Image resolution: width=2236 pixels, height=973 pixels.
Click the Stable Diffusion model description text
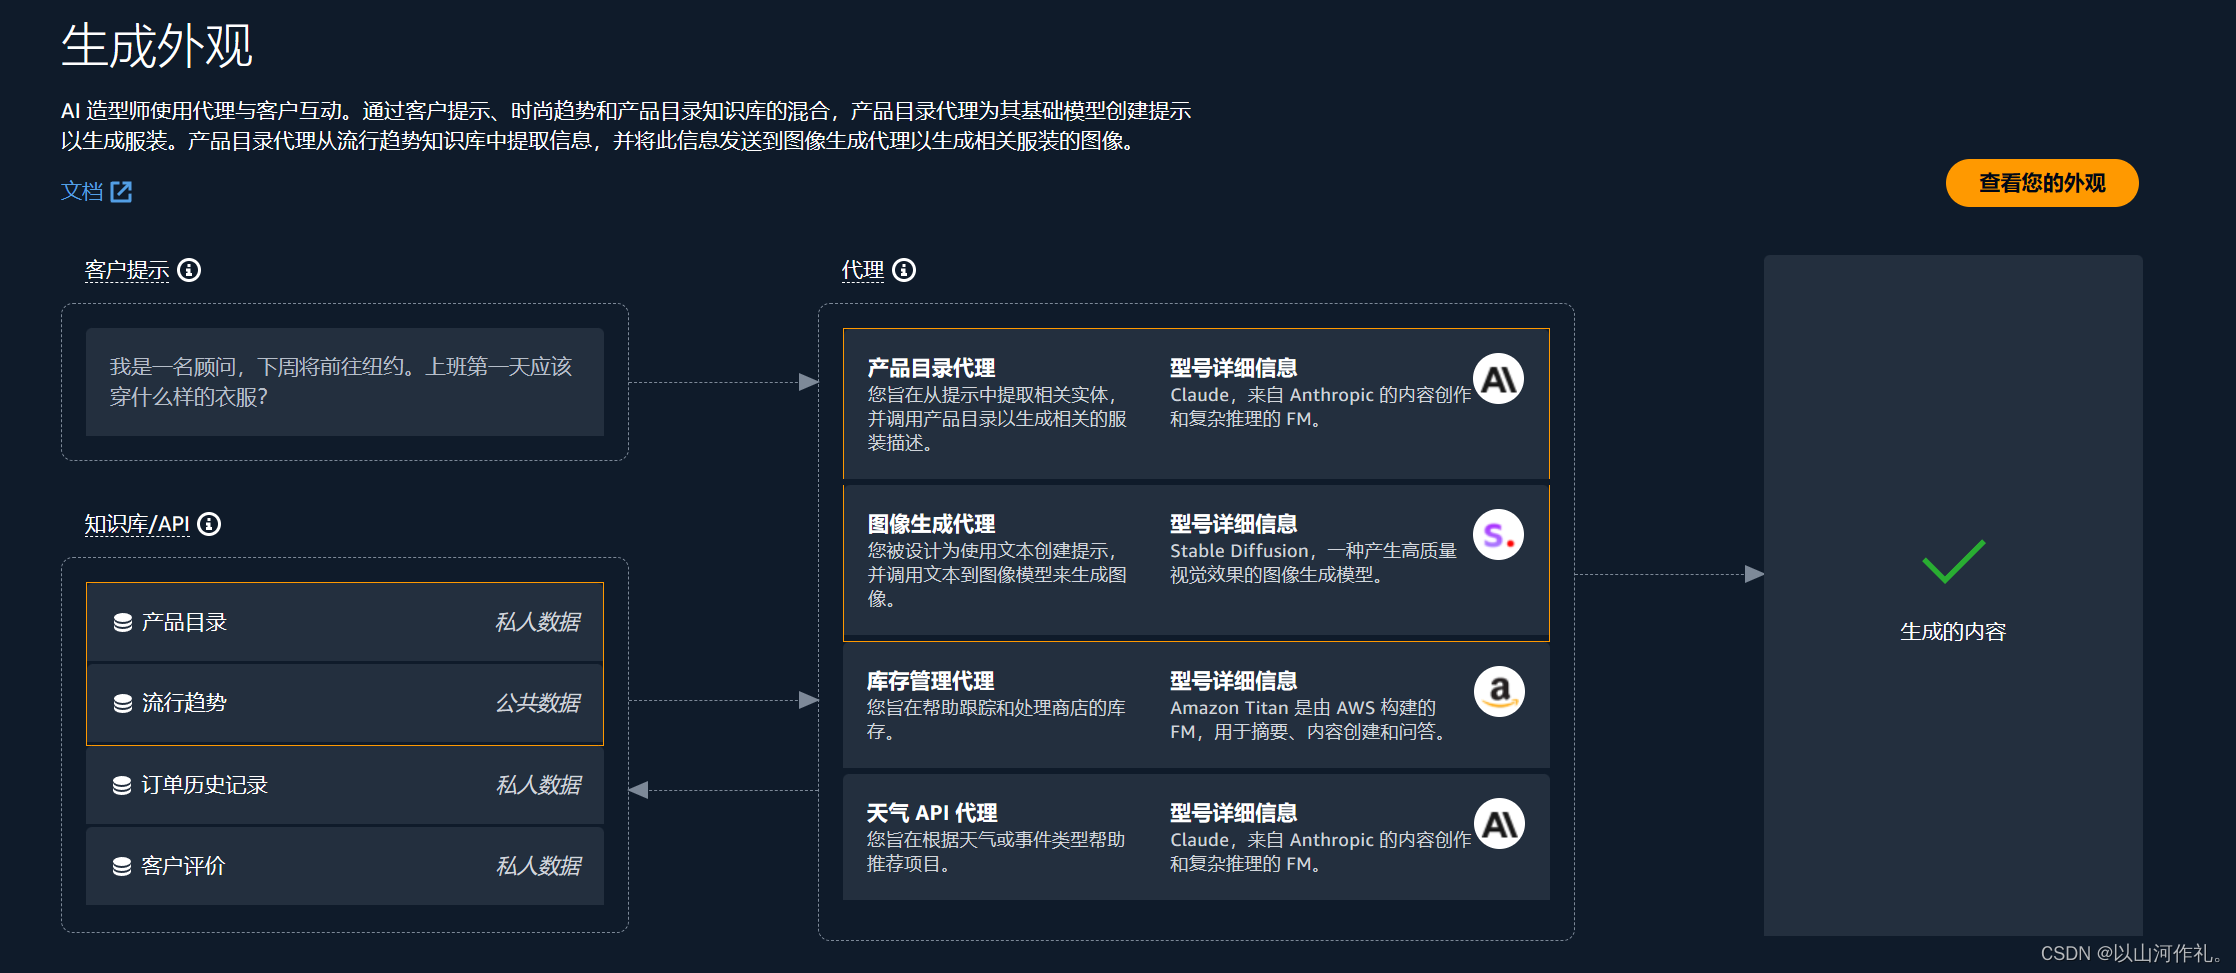click(x=1313, y=563)
